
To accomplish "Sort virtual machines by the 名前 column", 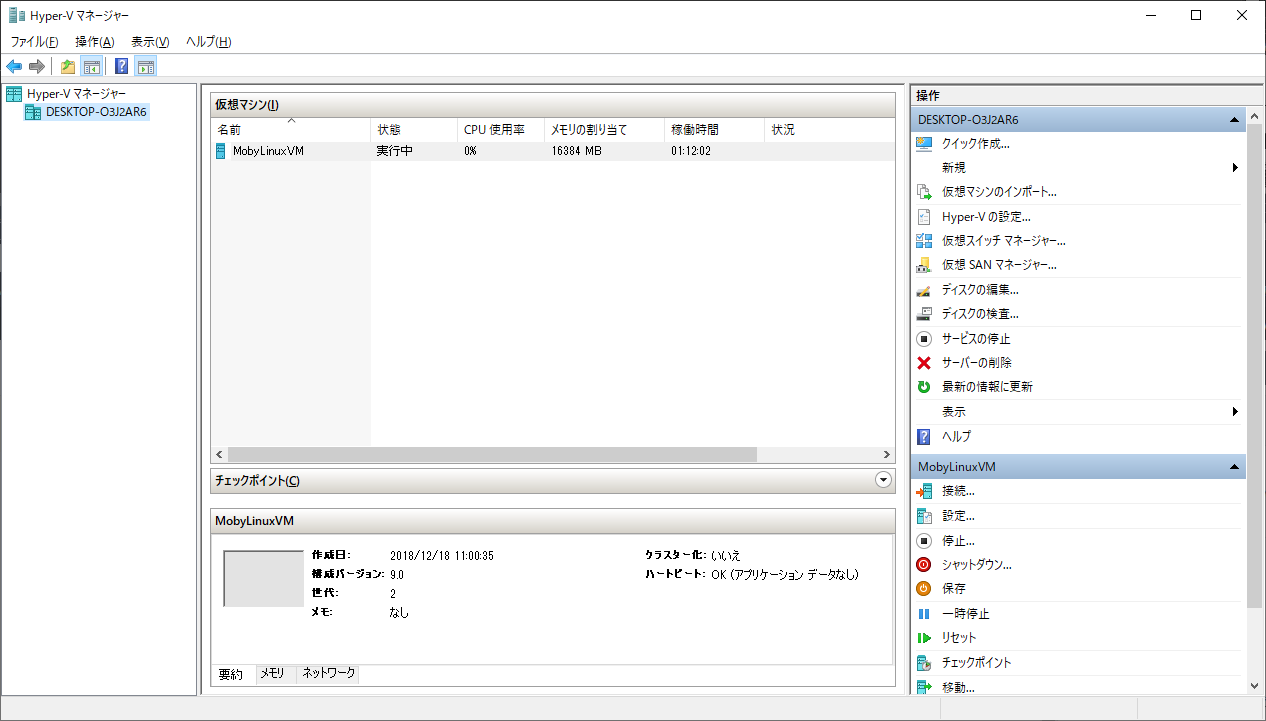I will (x=291, y=130).
